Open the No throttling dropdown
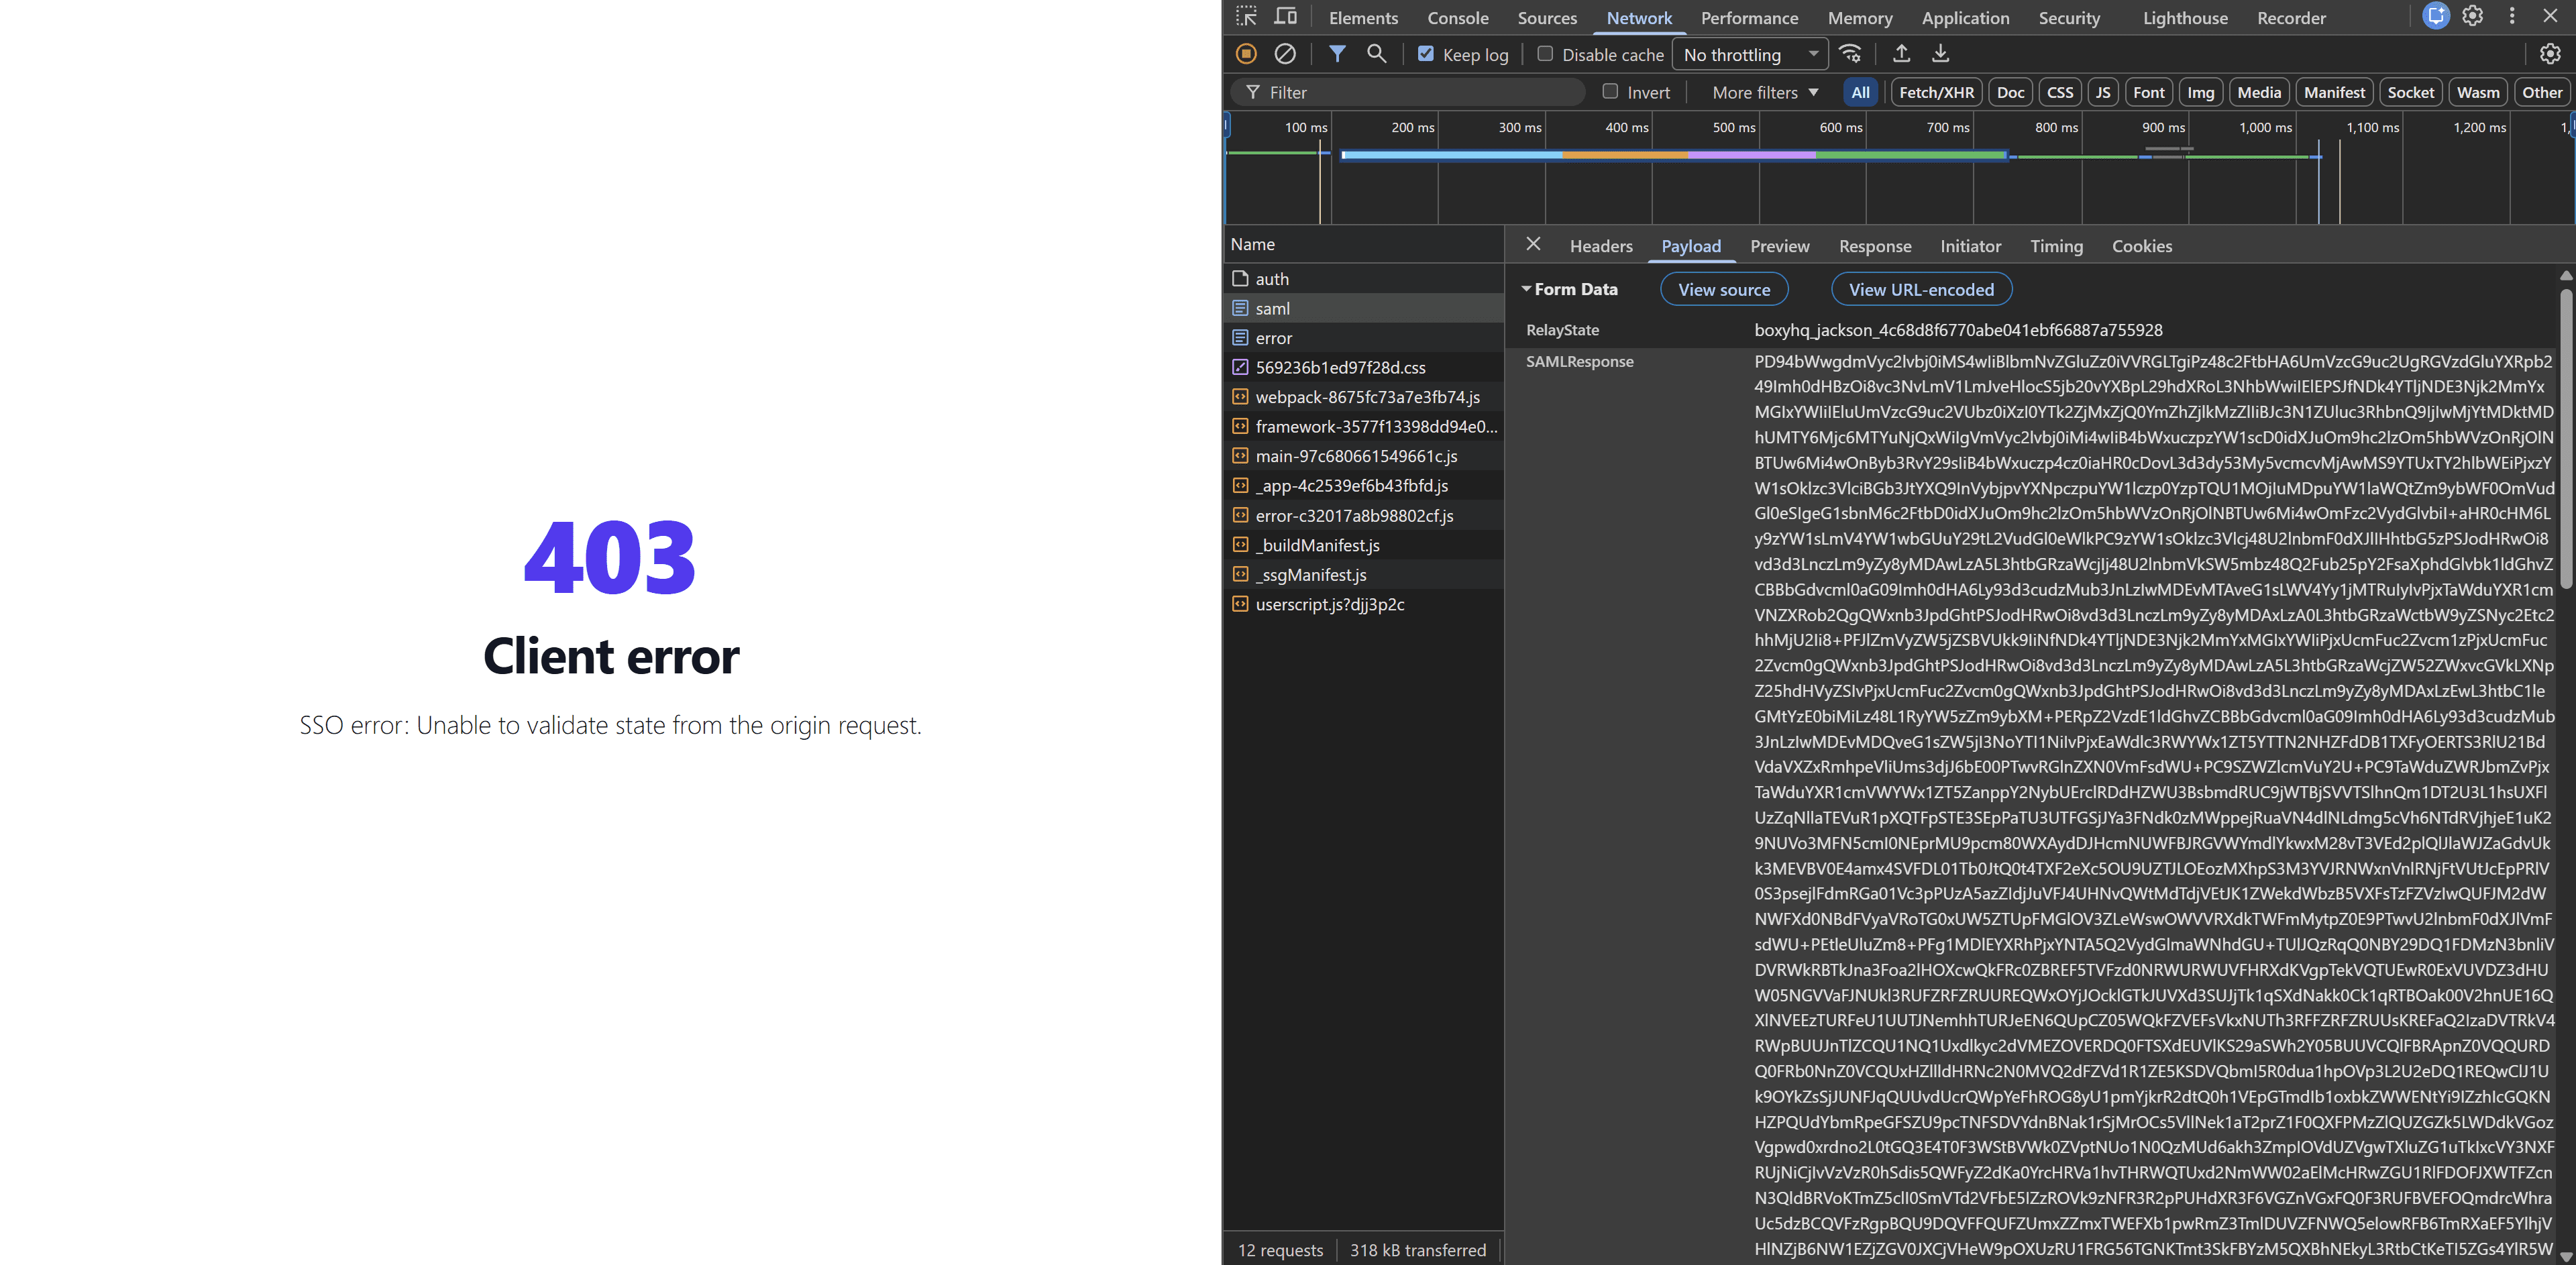Screen dimensions: 2576x1265 pyautogui.click(x=1750, y=55)
